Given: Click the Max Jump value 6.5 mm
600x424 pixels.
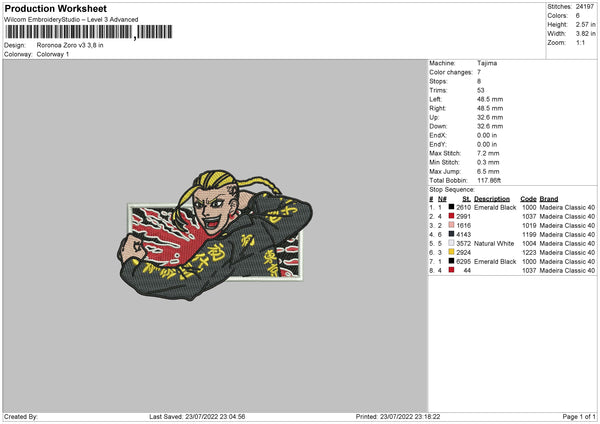Looking at the screenshot, I should (488, 171).
